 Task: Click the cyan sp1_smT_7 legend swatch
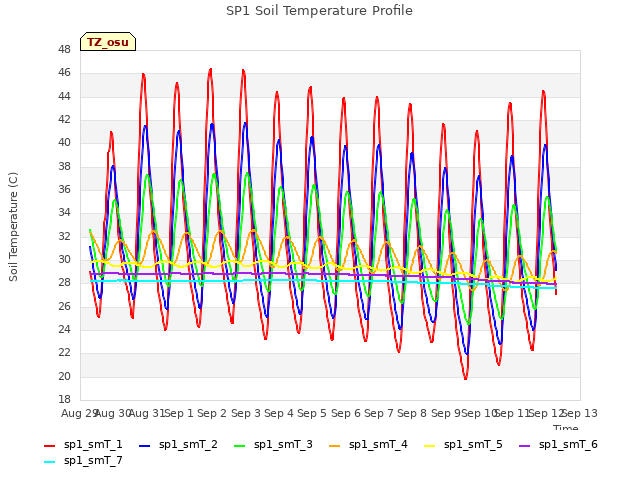49,462
